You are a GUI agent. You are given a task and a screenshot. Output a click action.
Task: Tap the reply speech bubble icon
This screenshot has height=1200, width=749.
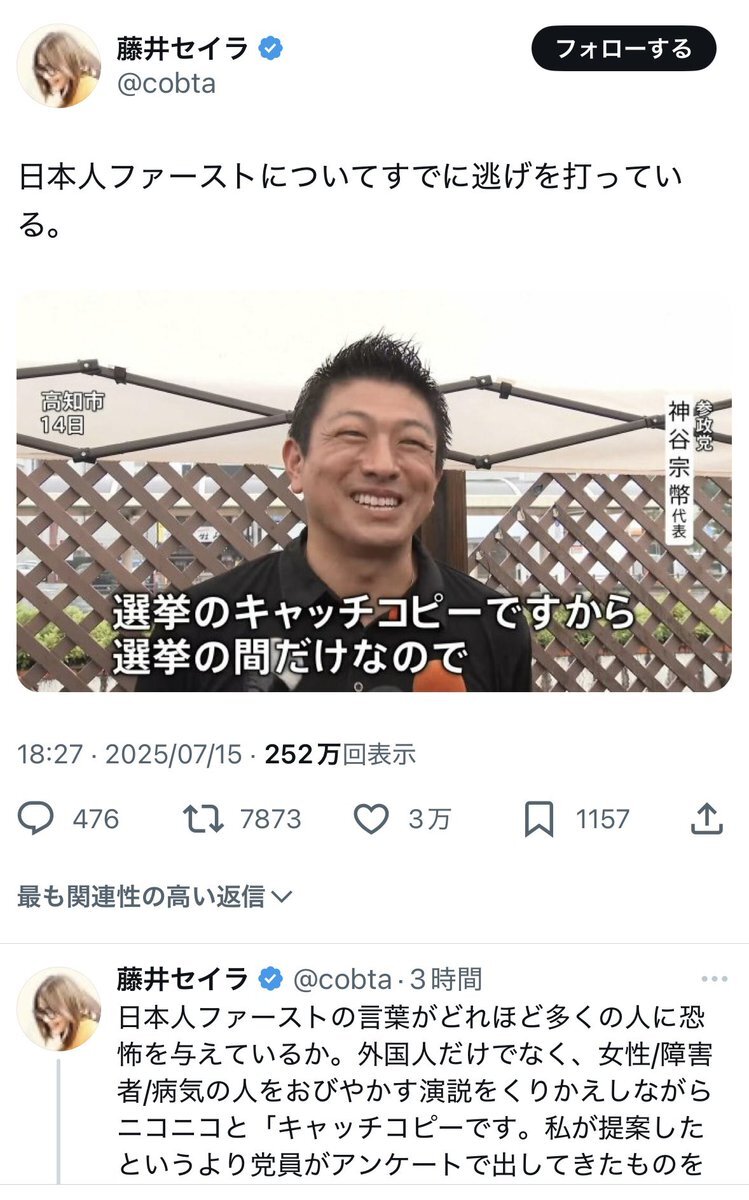click(x=36, y=819)
